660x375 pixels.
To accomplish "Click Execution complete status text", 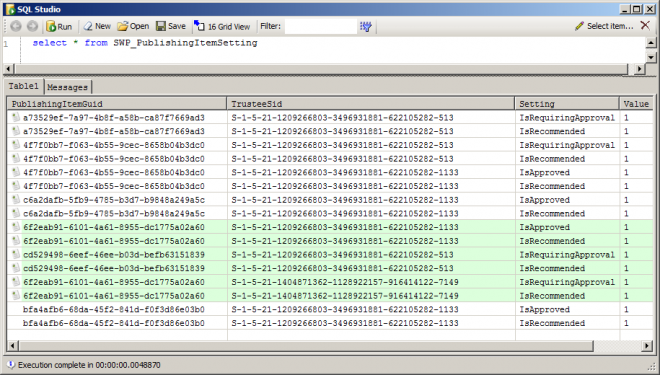I will [x=89, y=365].
